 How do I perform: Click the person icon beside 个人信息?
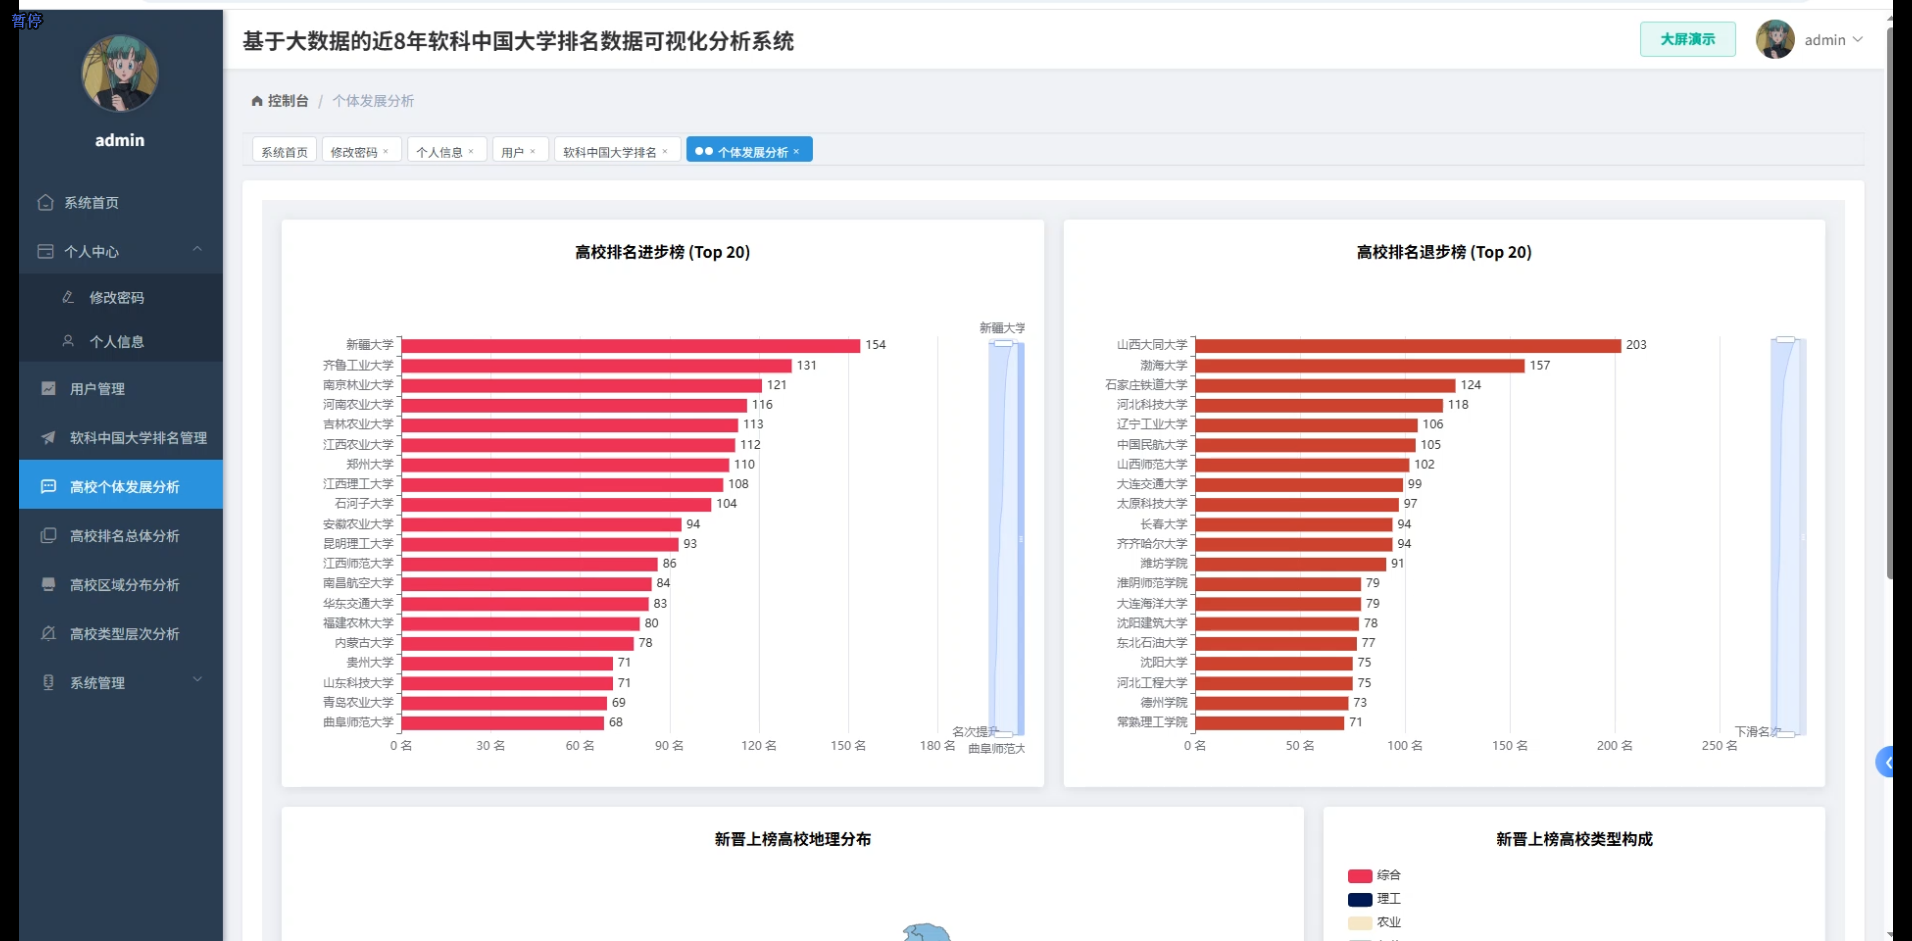68,341
